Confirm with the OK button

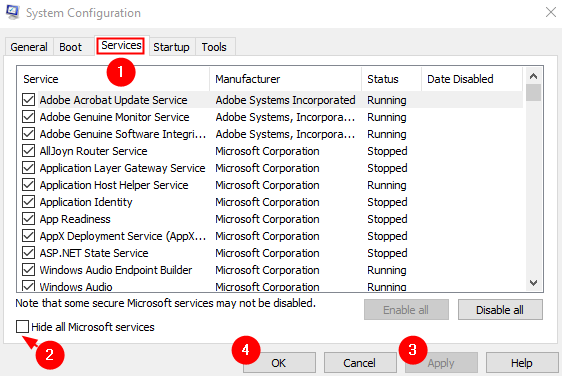279,363
